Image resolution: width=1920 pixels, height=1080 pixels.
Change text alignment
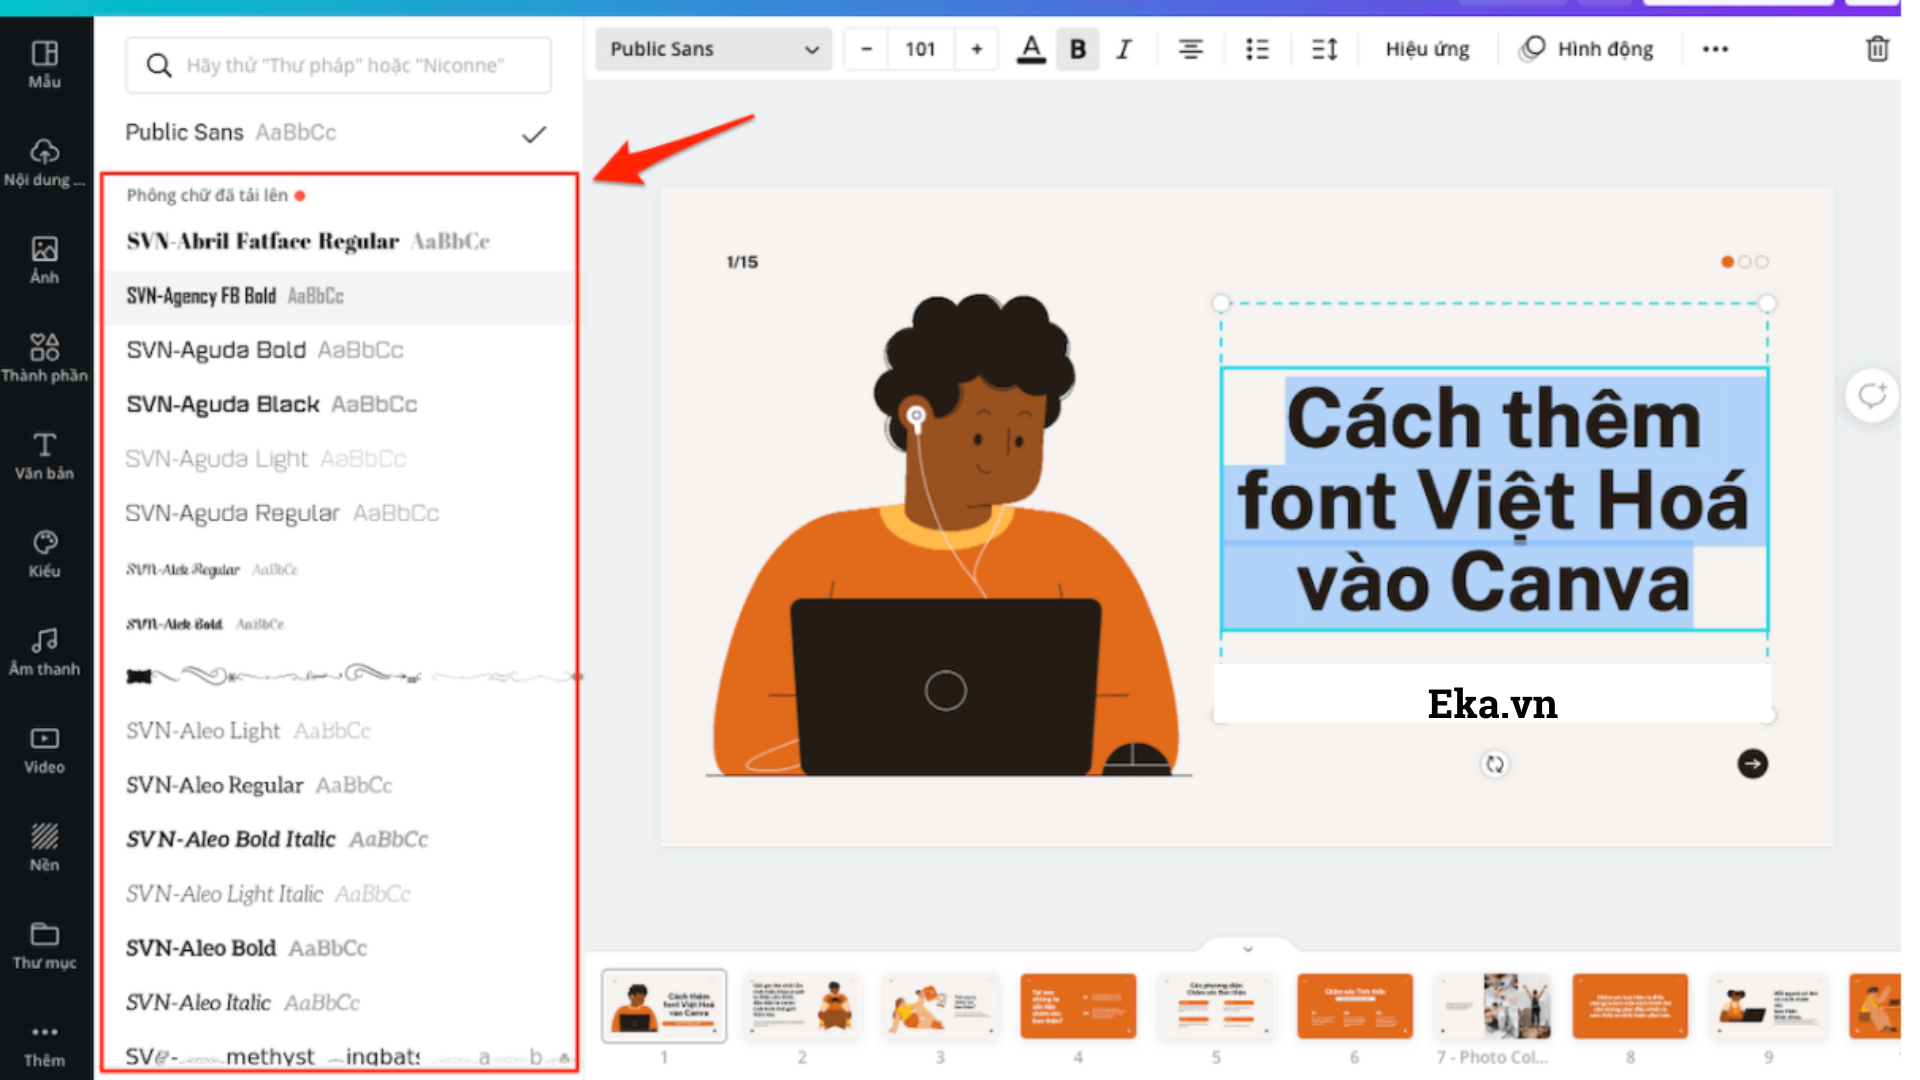tap(1190, 49)
